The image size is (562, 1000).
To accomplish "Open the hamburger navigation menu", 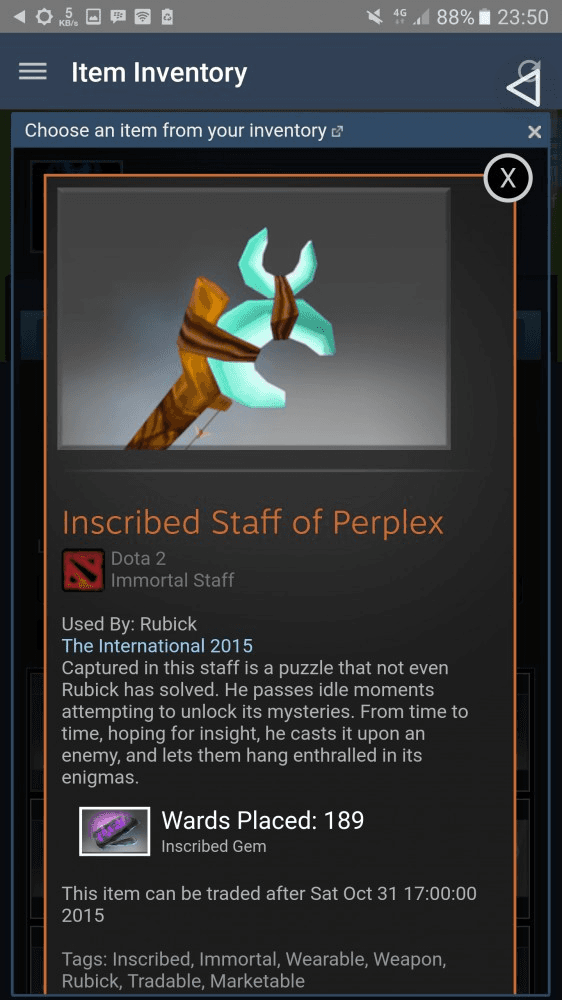I will click(33, 71).
